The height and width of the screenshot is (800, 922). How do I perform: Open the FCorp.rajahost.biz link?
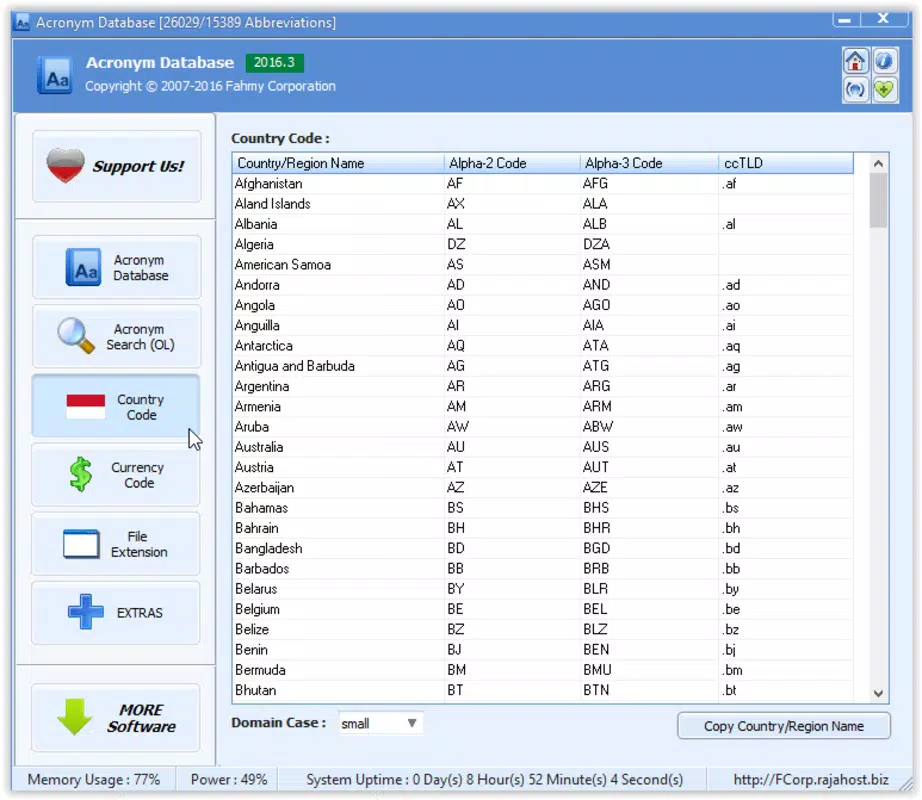click(x=811, y=779)
